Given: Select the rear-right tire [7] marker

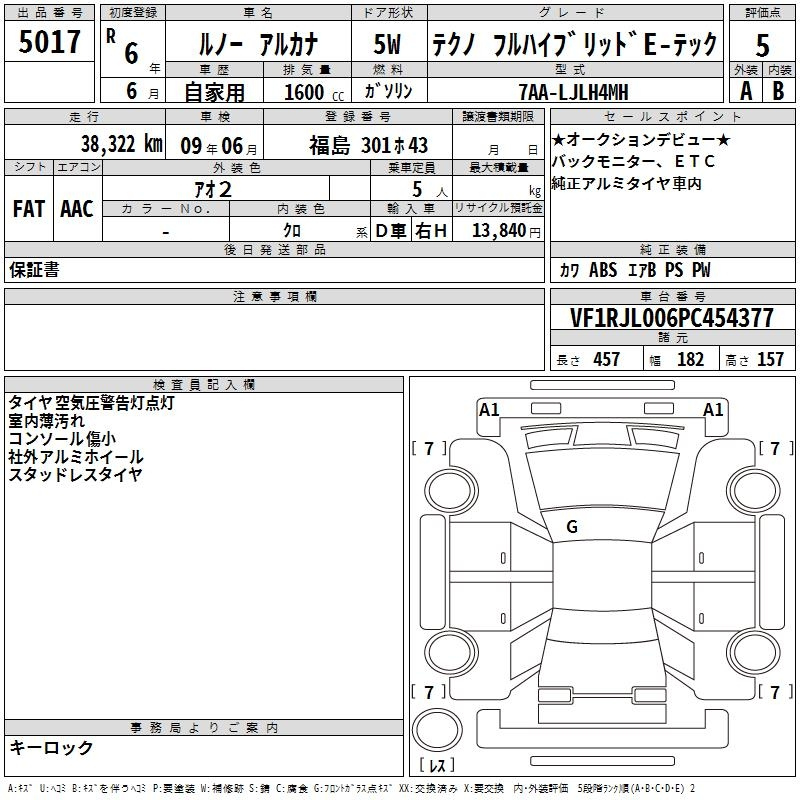Looking at the screenshot, I should 774,692.
